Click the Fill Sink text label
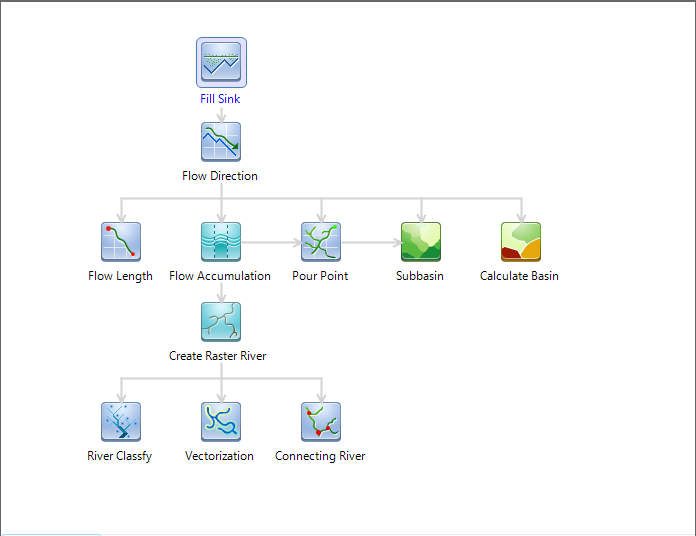 point(220,99)
